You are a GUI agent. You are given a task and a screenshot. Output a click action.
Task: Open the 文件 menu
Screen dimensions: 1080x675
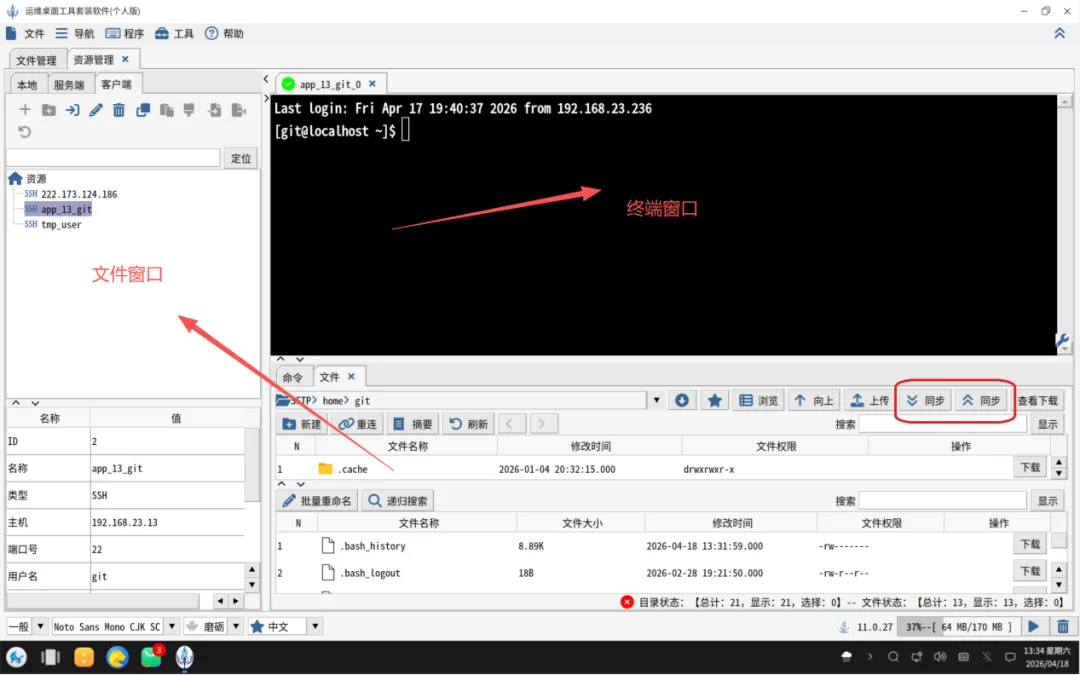click(25, 33)
